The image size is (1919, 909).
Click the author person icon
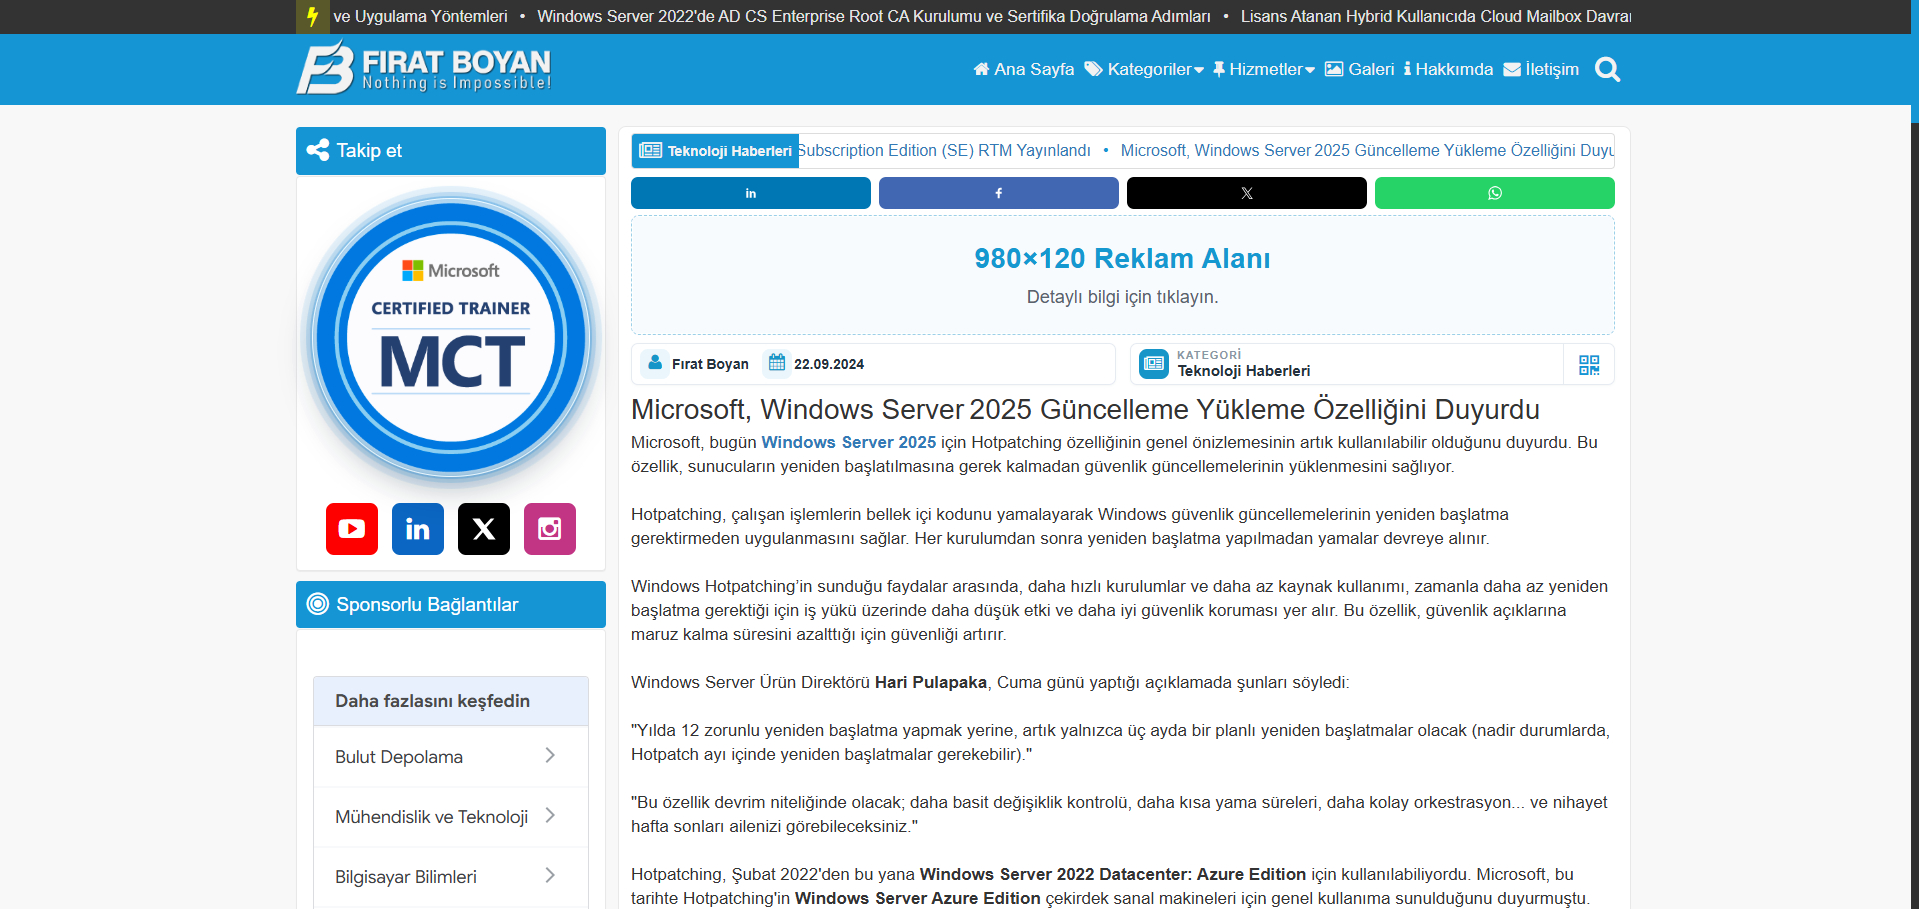pyautogui.click(x=654, y=363)
